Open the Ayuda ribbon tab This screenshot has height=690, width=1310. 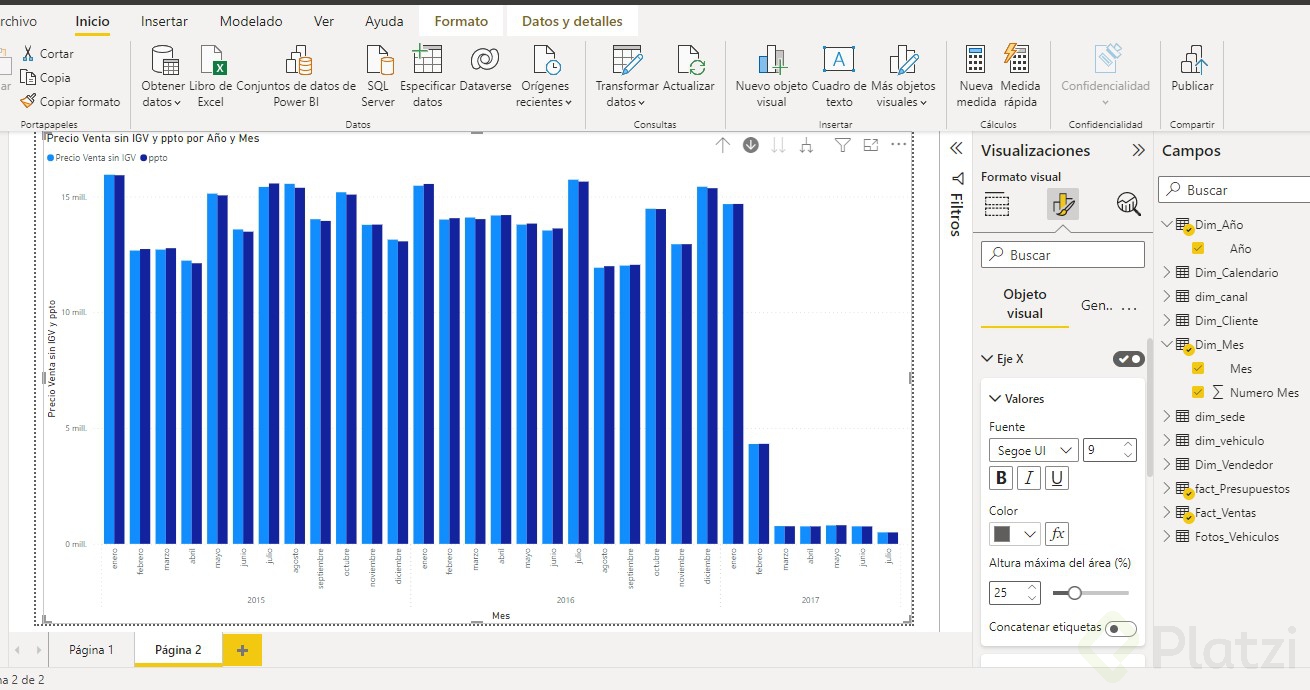point(384,21)
